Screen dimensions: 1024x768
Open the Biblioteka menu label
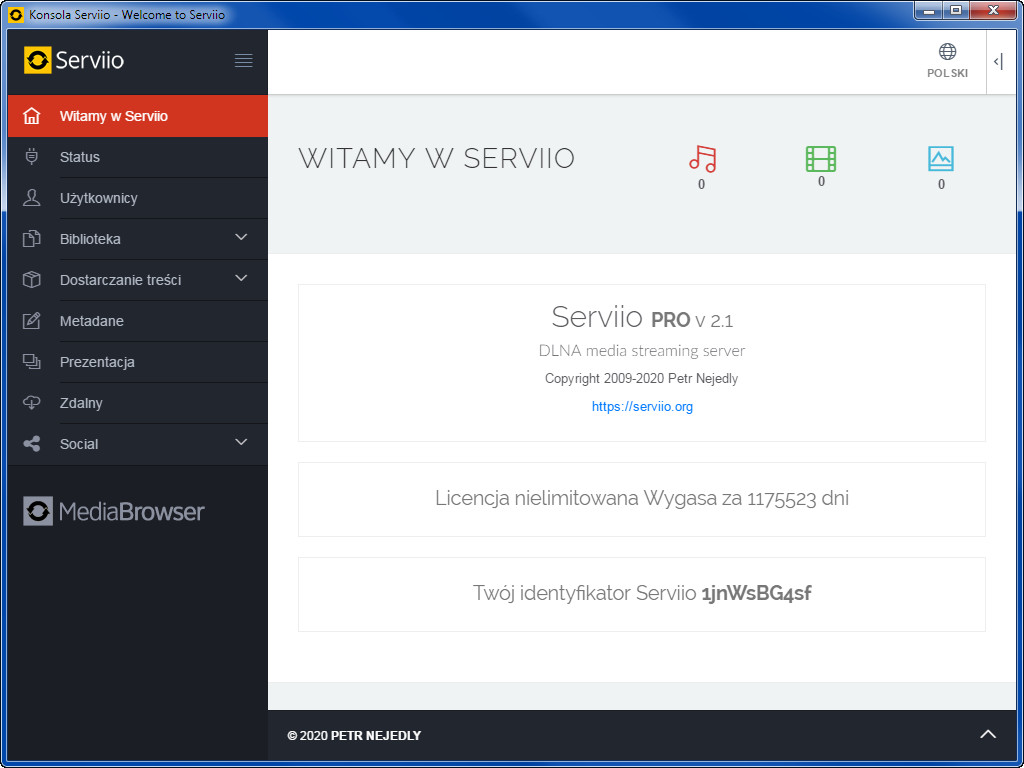click(90, 239)
